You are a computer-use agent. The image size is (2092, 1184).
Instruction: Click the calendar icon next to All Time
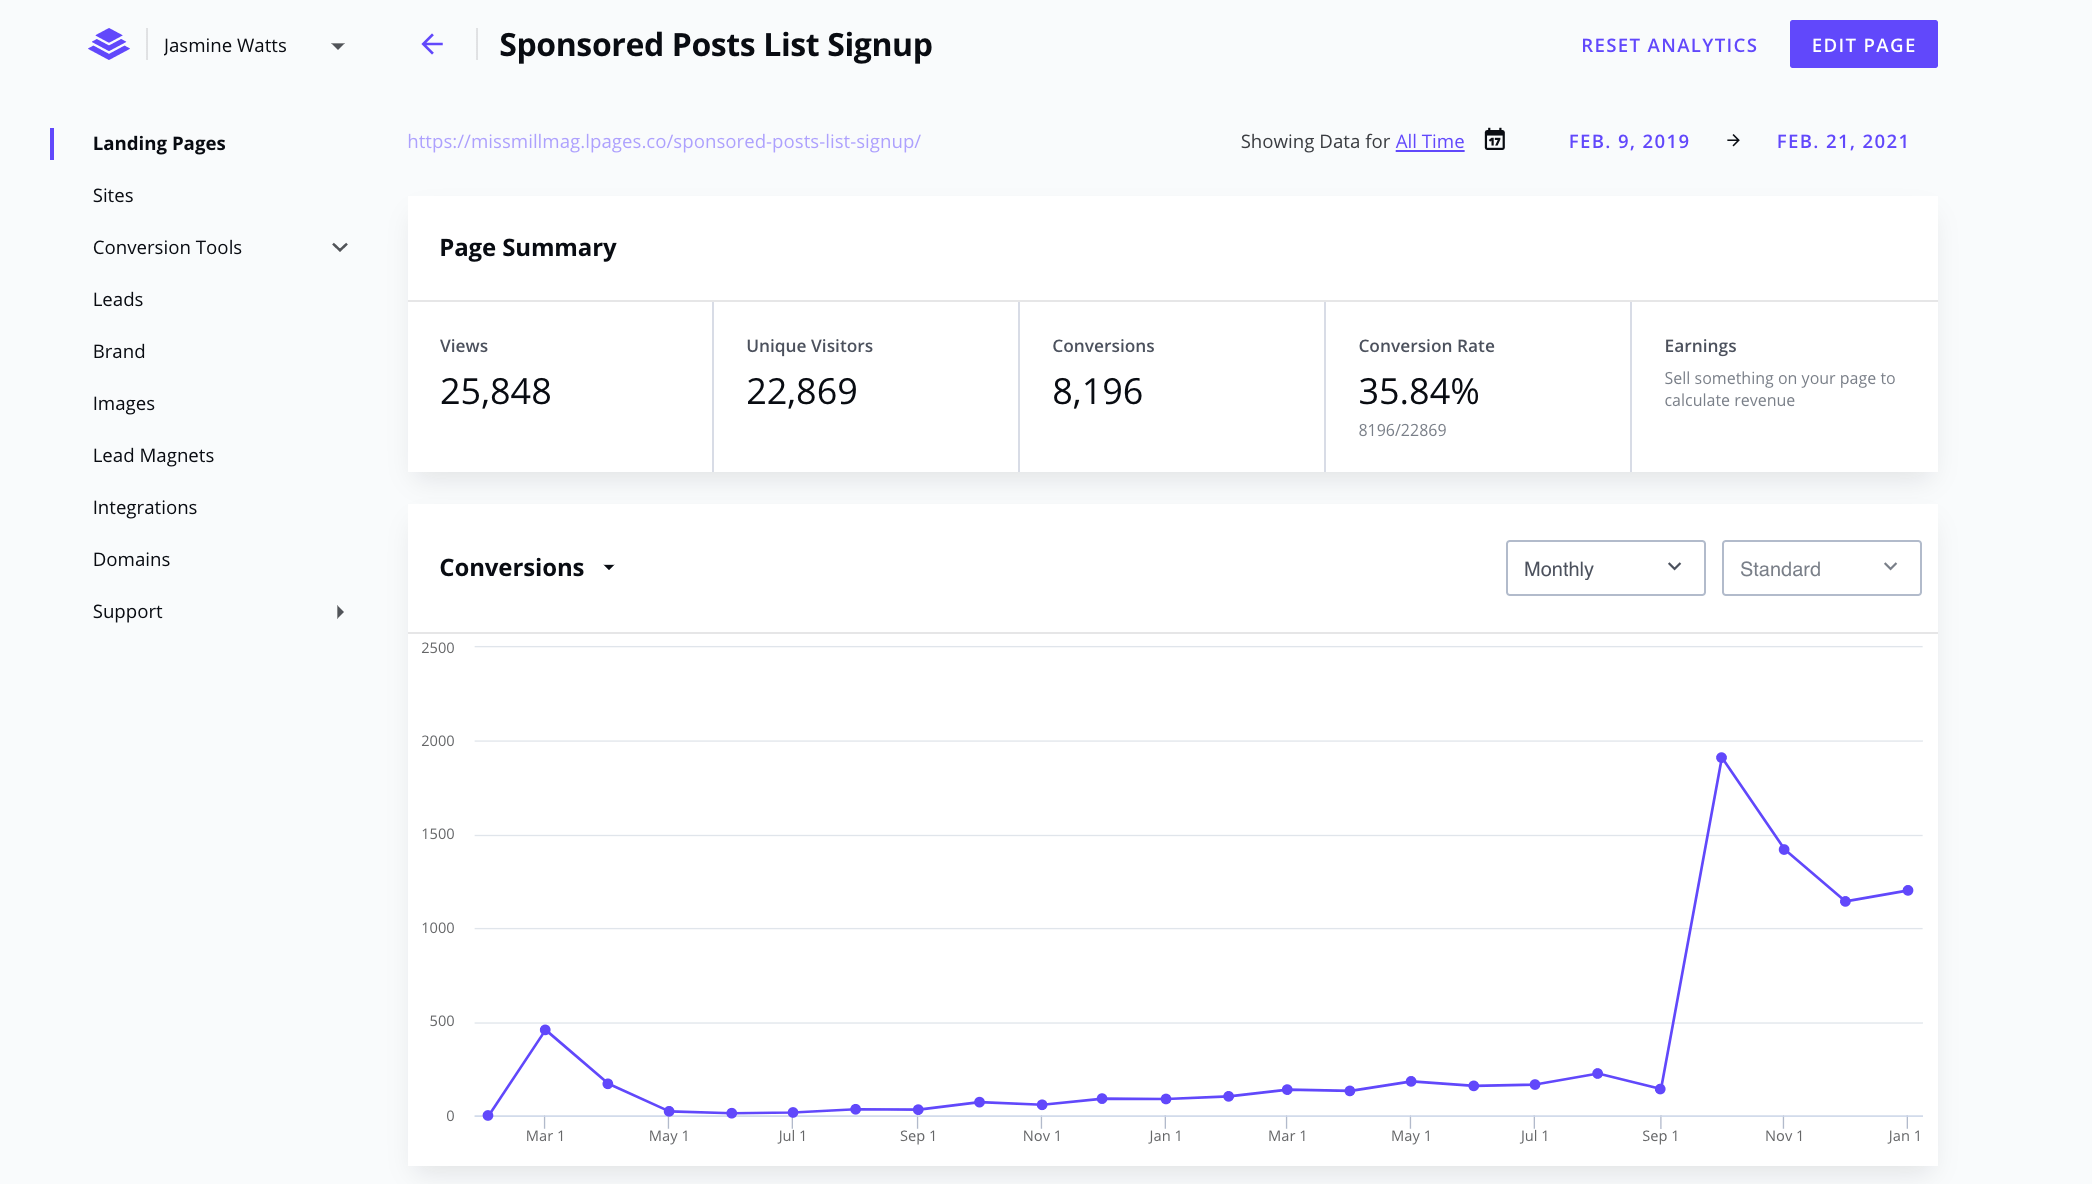(x=1496, y=139)
